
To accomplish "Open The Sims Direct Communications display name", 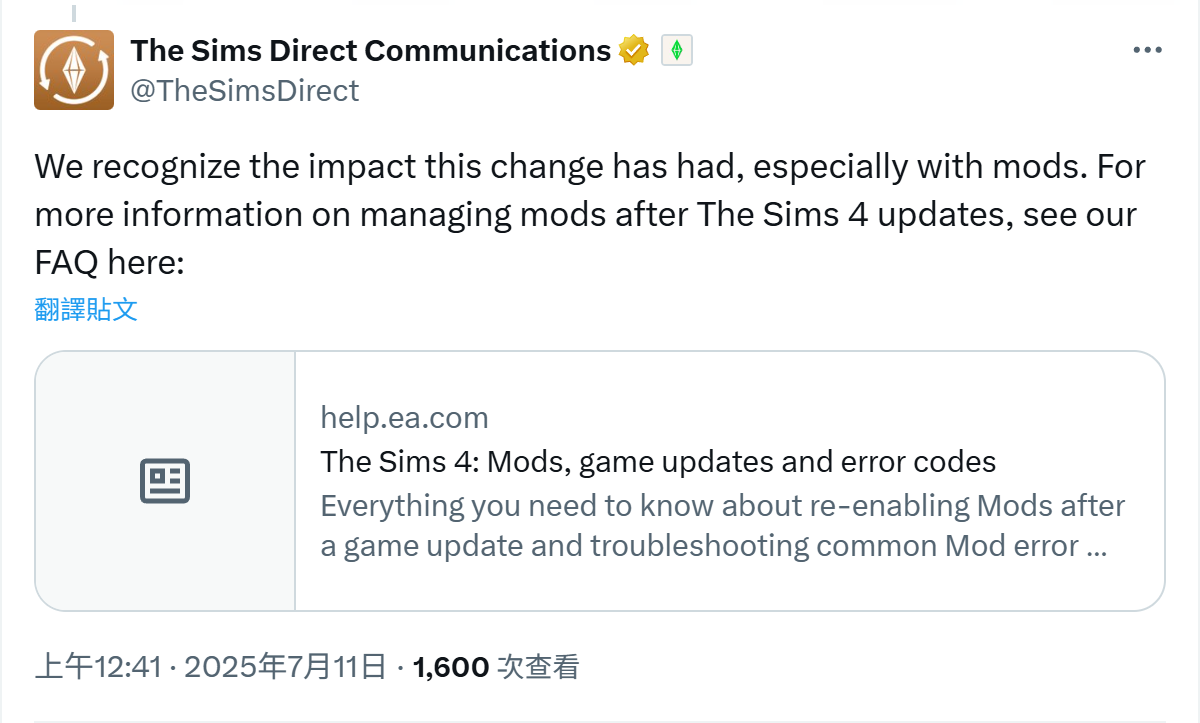I will [371, 50].
